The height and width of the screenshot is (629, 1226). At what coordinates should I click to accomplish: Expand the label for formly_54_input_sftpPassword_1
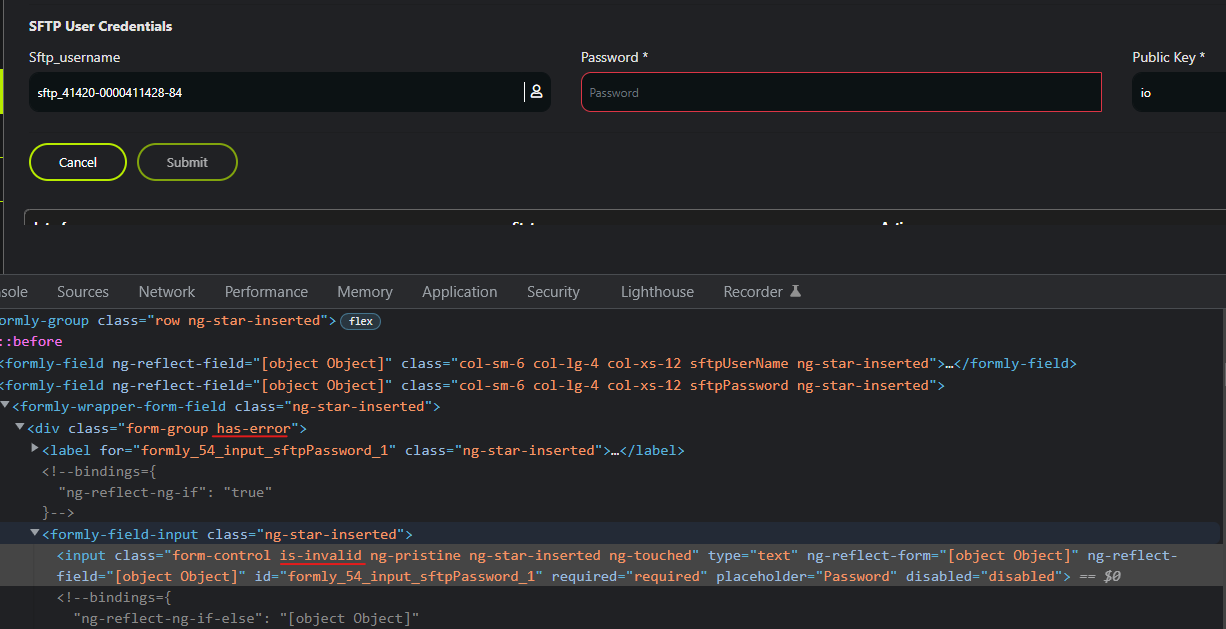[x=34, y=449]
